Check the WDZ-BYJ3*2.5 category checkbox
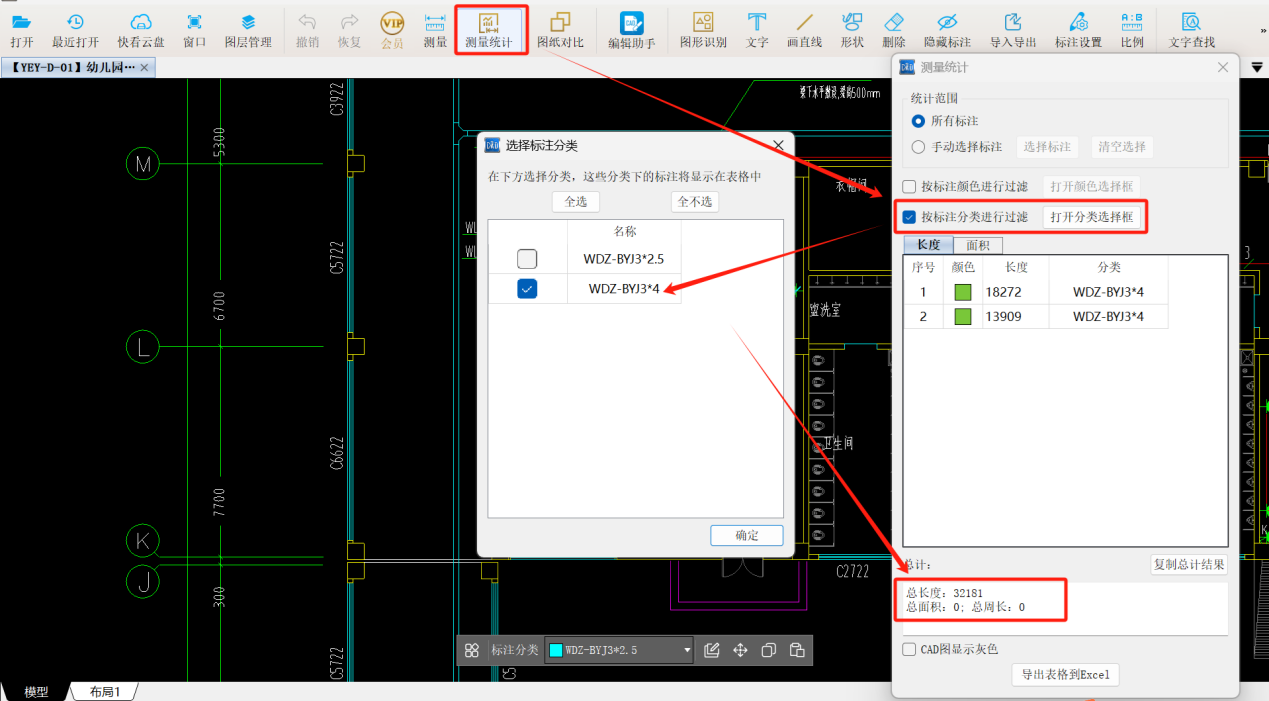Viewport: 1269px width, 701px height. (x=527, y=259)
